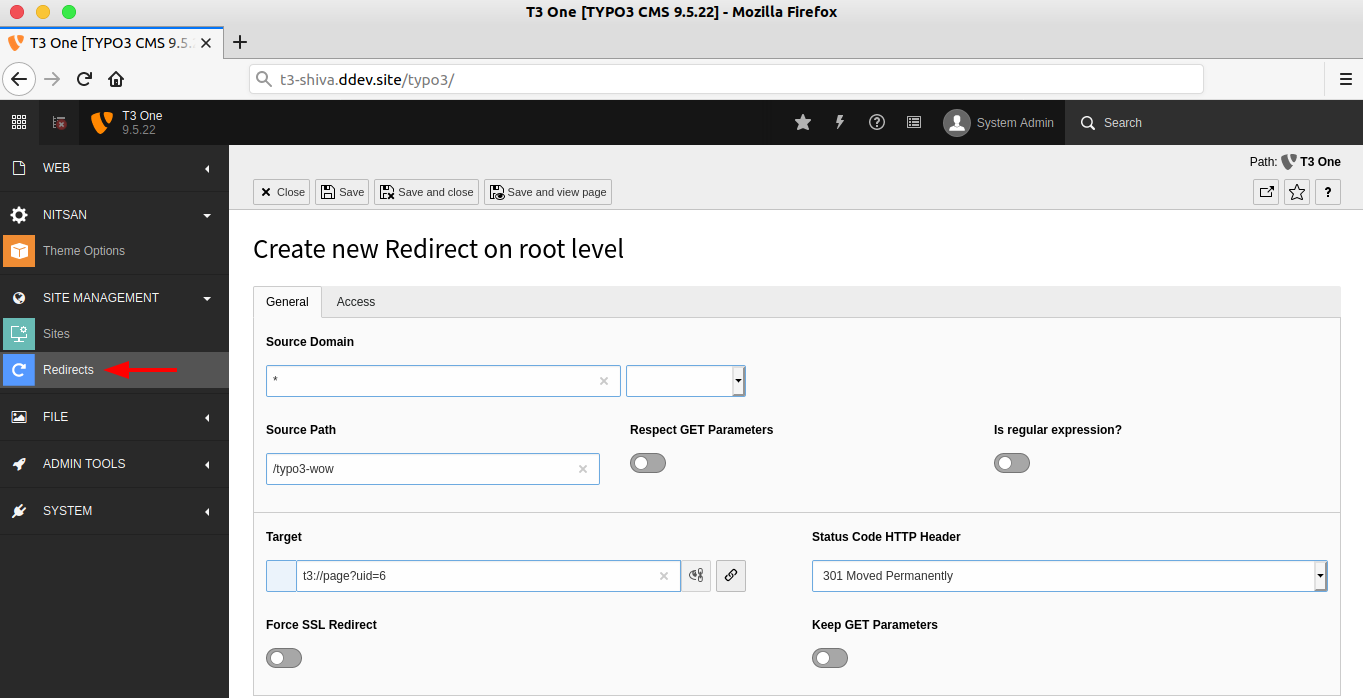Switch to the Access tab

coord(355,301)
